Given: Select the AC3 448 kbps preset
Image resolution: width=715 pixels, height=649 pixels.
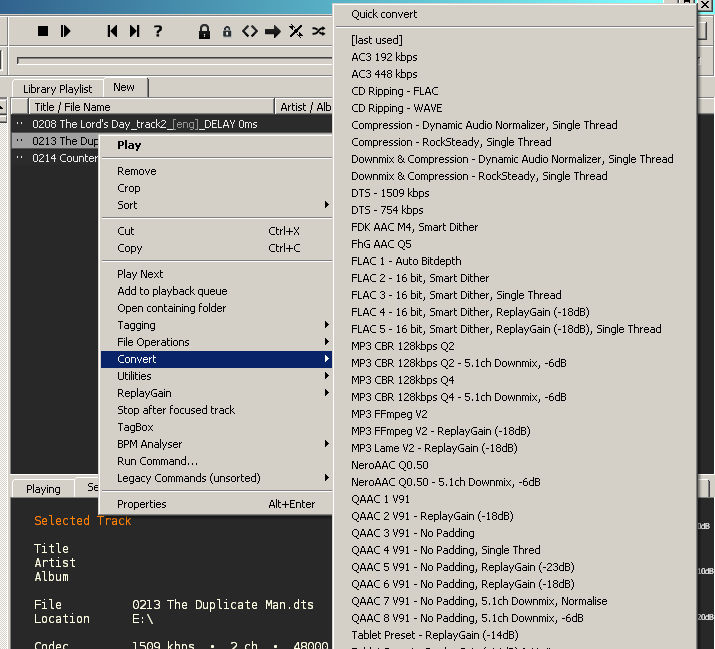Looking at the screenshot, I should 514,74.
